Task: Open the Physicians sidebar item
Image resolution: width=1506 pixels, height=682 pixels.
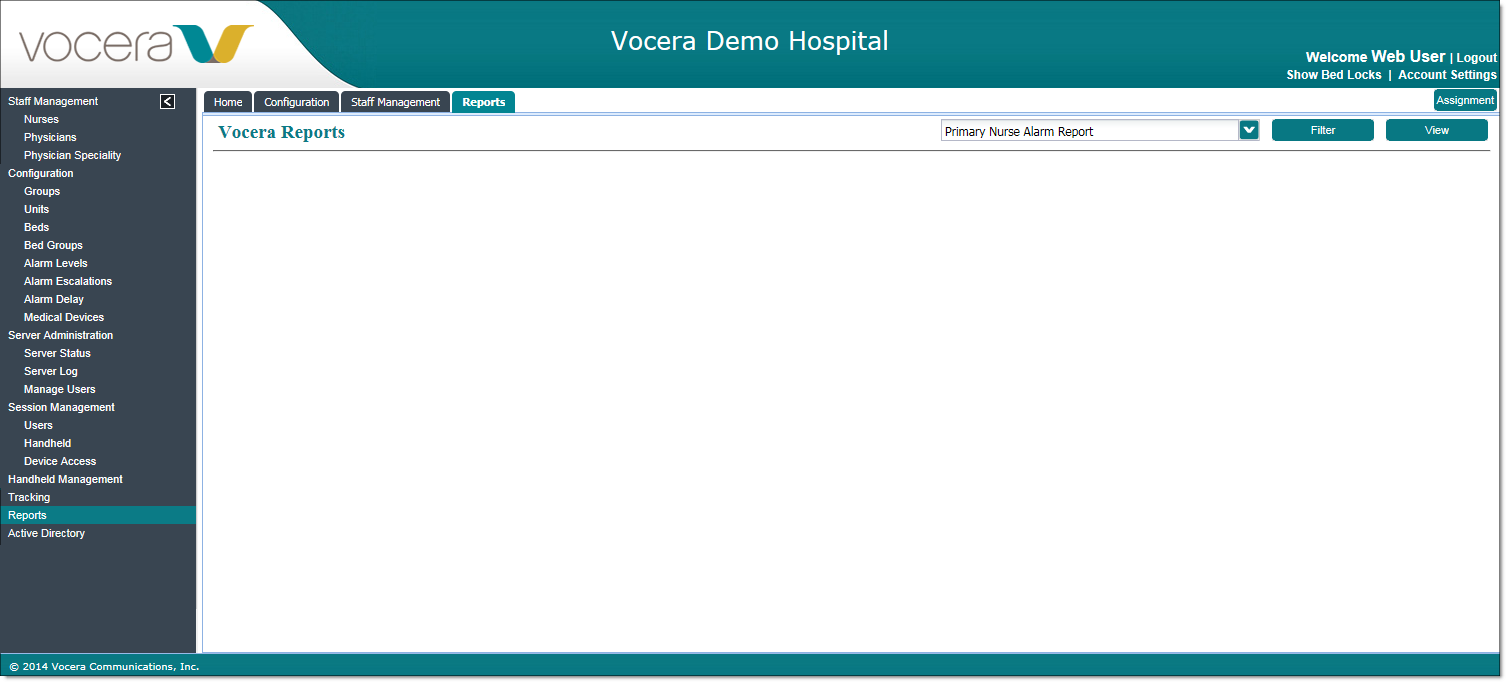Action: coord(50,137)
